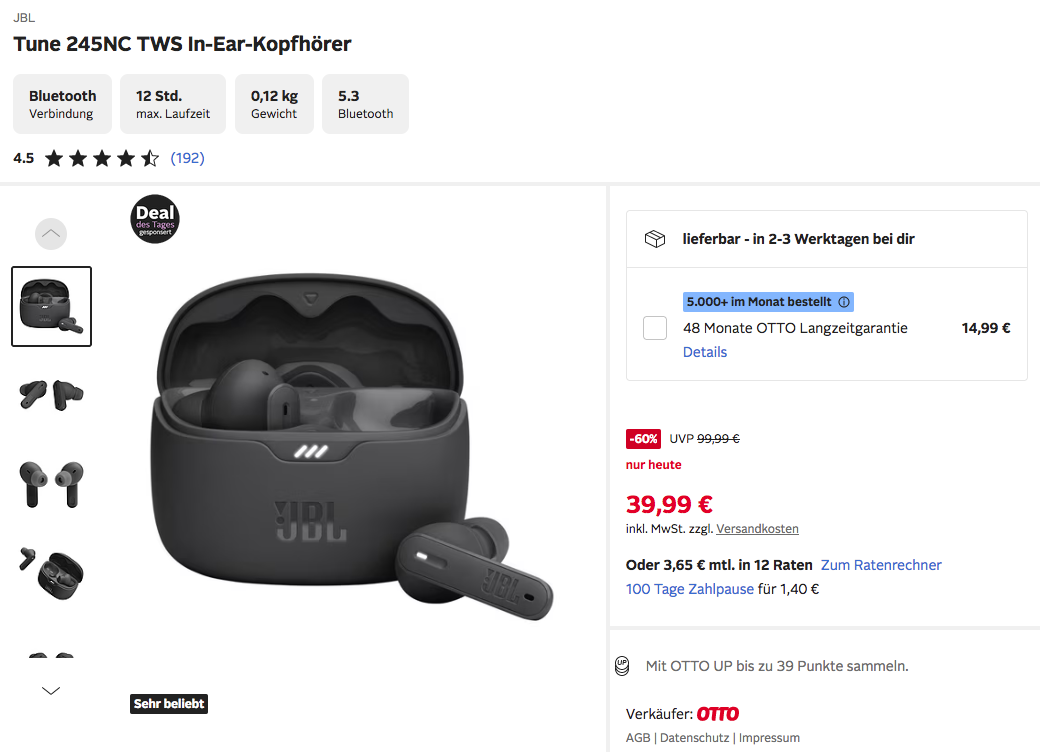The image size is (1040, 752).
Task: Open the Langzeitgarantie 'Details' link
Action: [x=705, y=352]
